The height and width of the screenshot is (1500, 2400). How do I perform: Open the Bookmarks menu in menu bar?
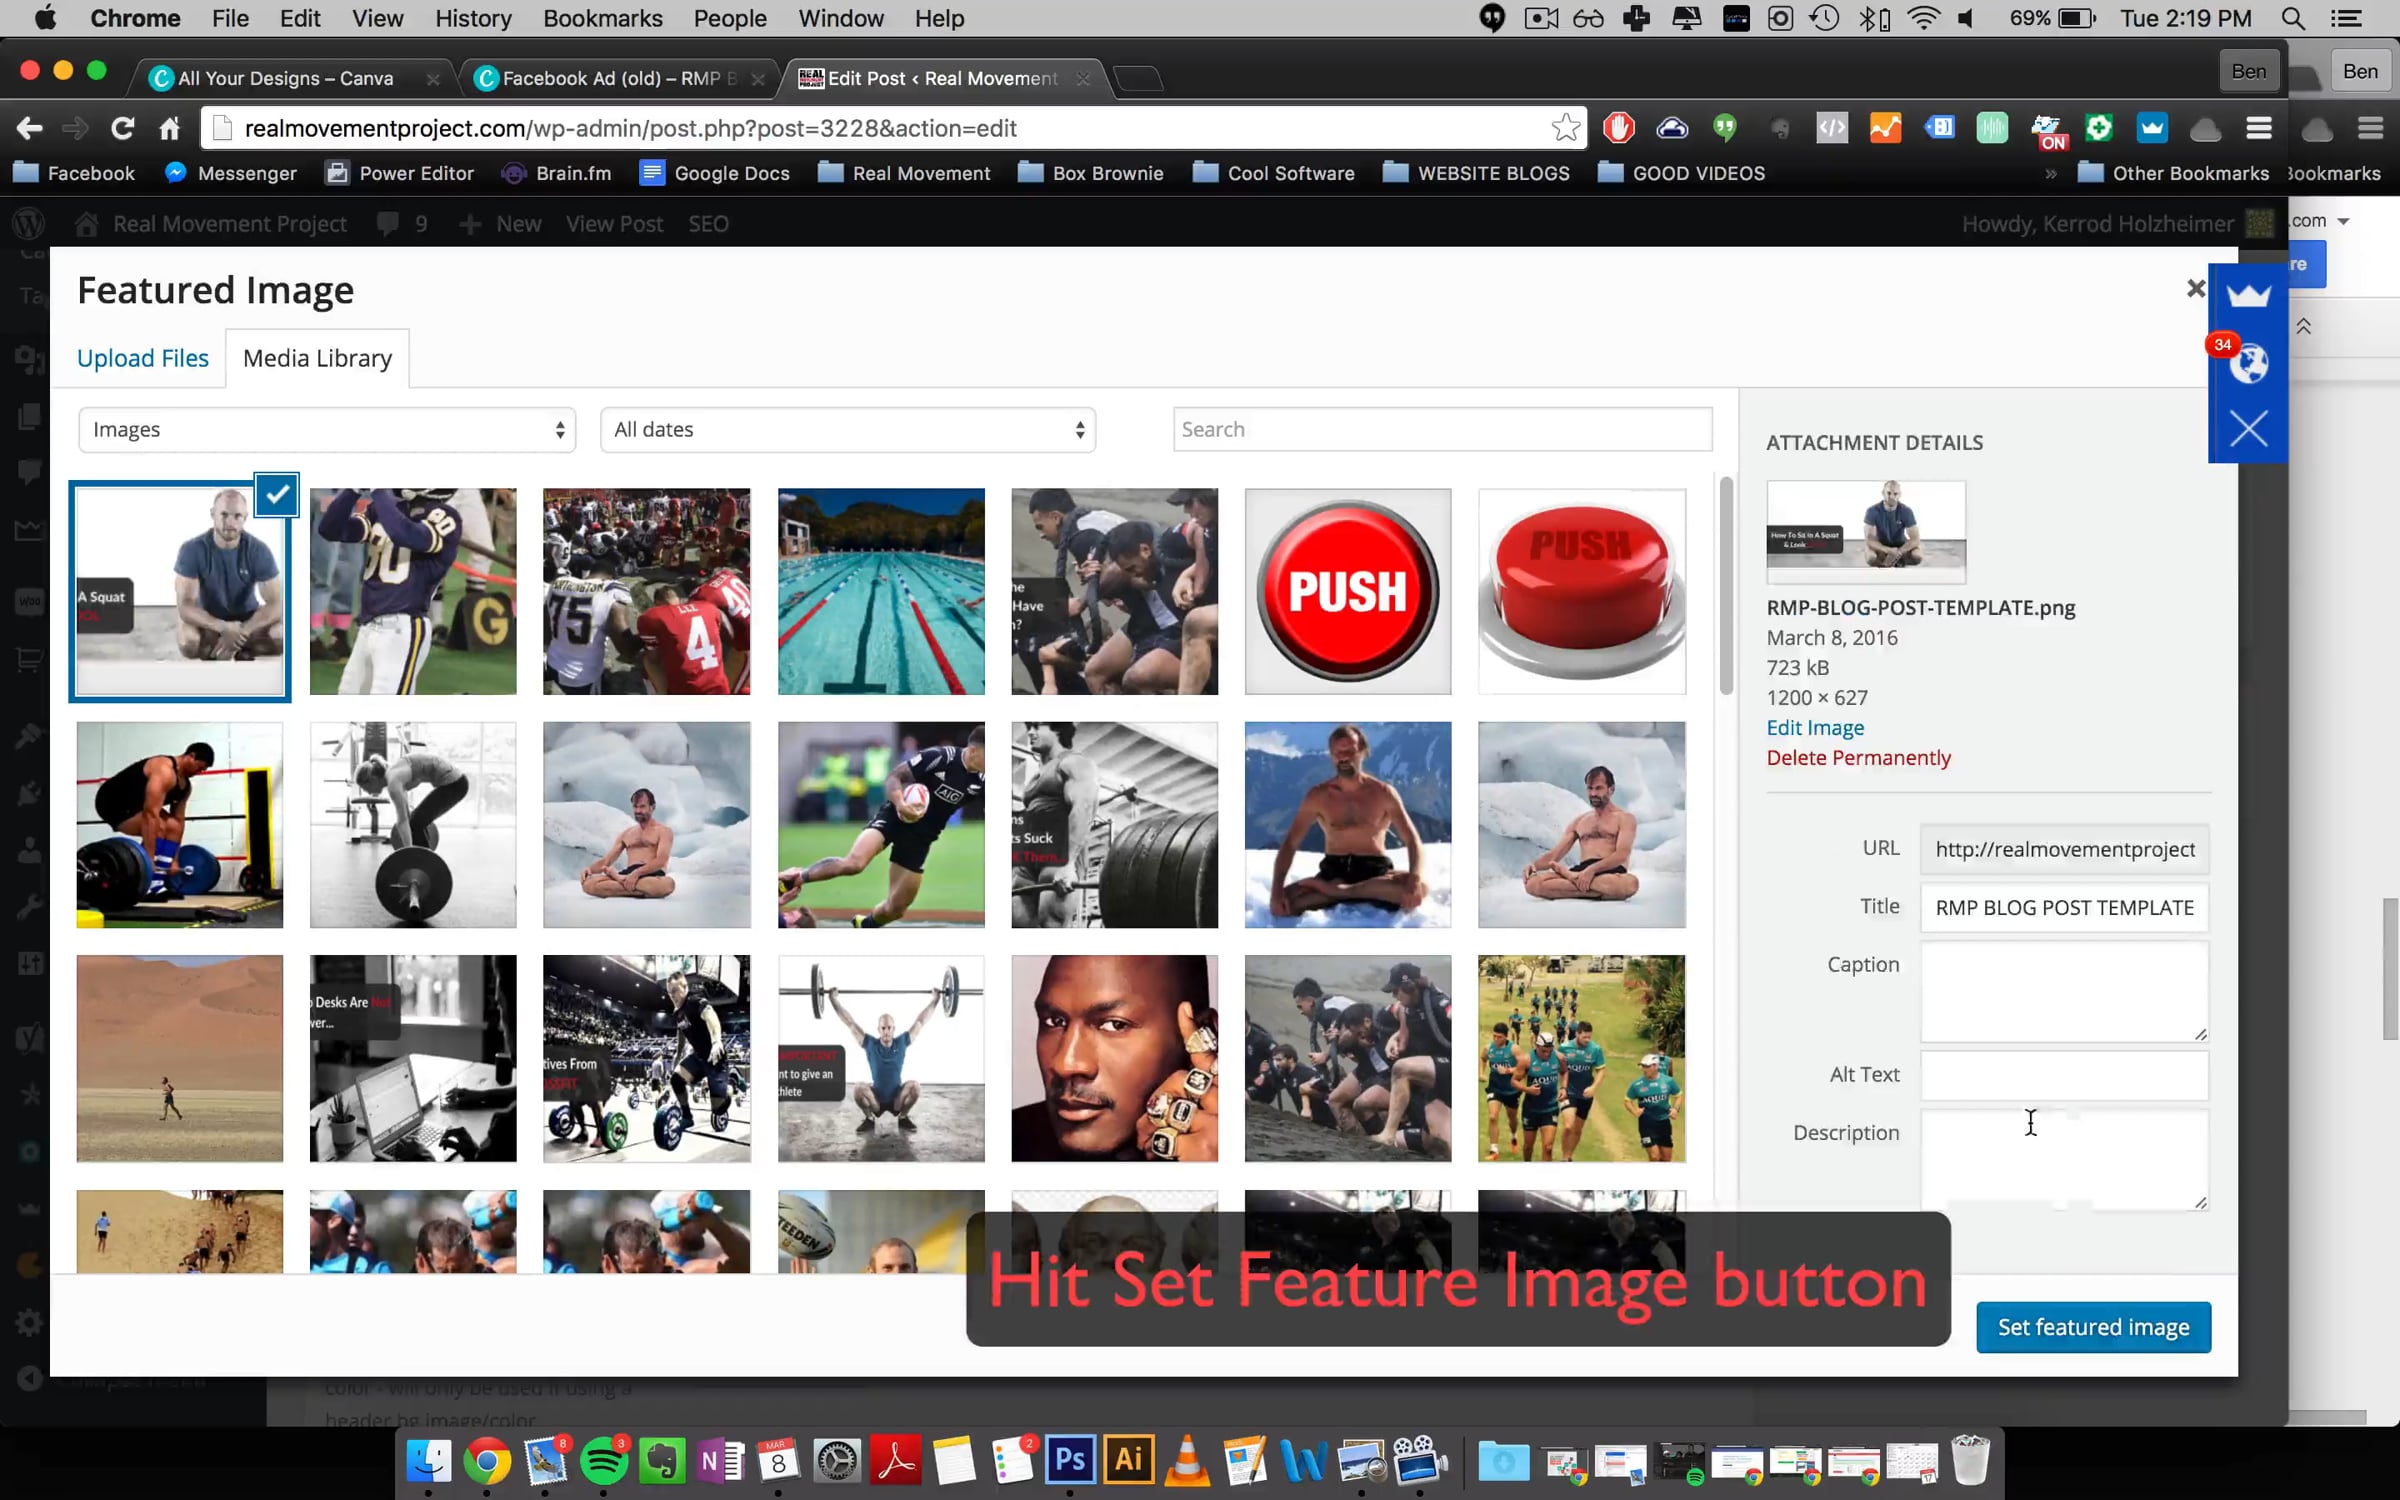pyautogui.click(x=602, y=19)
